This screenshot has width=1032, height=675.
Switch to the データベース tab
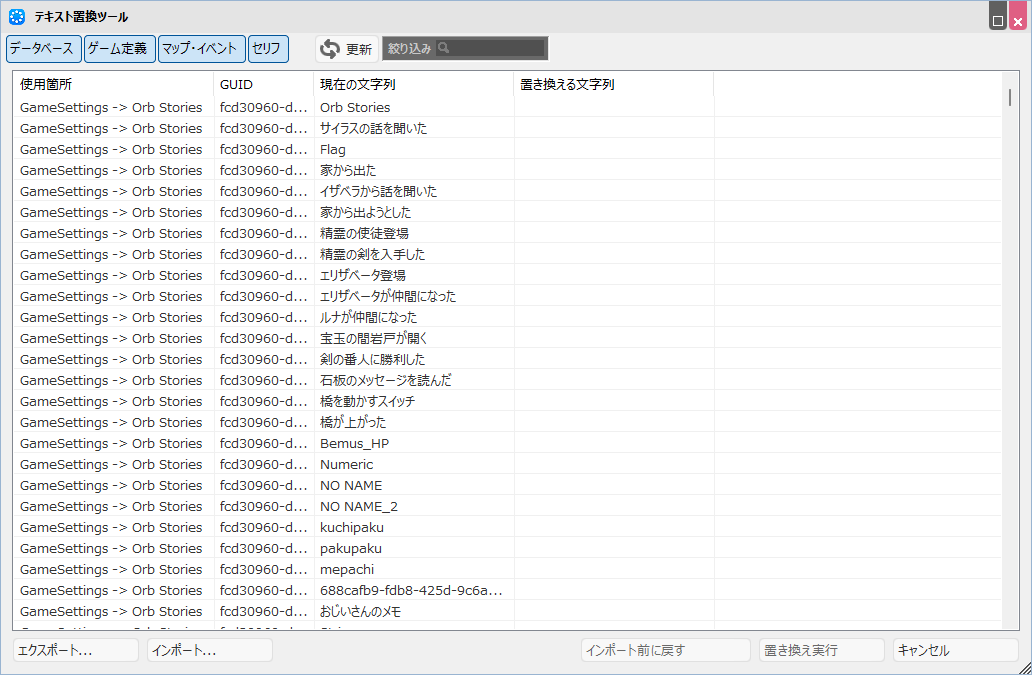(43, 48)
